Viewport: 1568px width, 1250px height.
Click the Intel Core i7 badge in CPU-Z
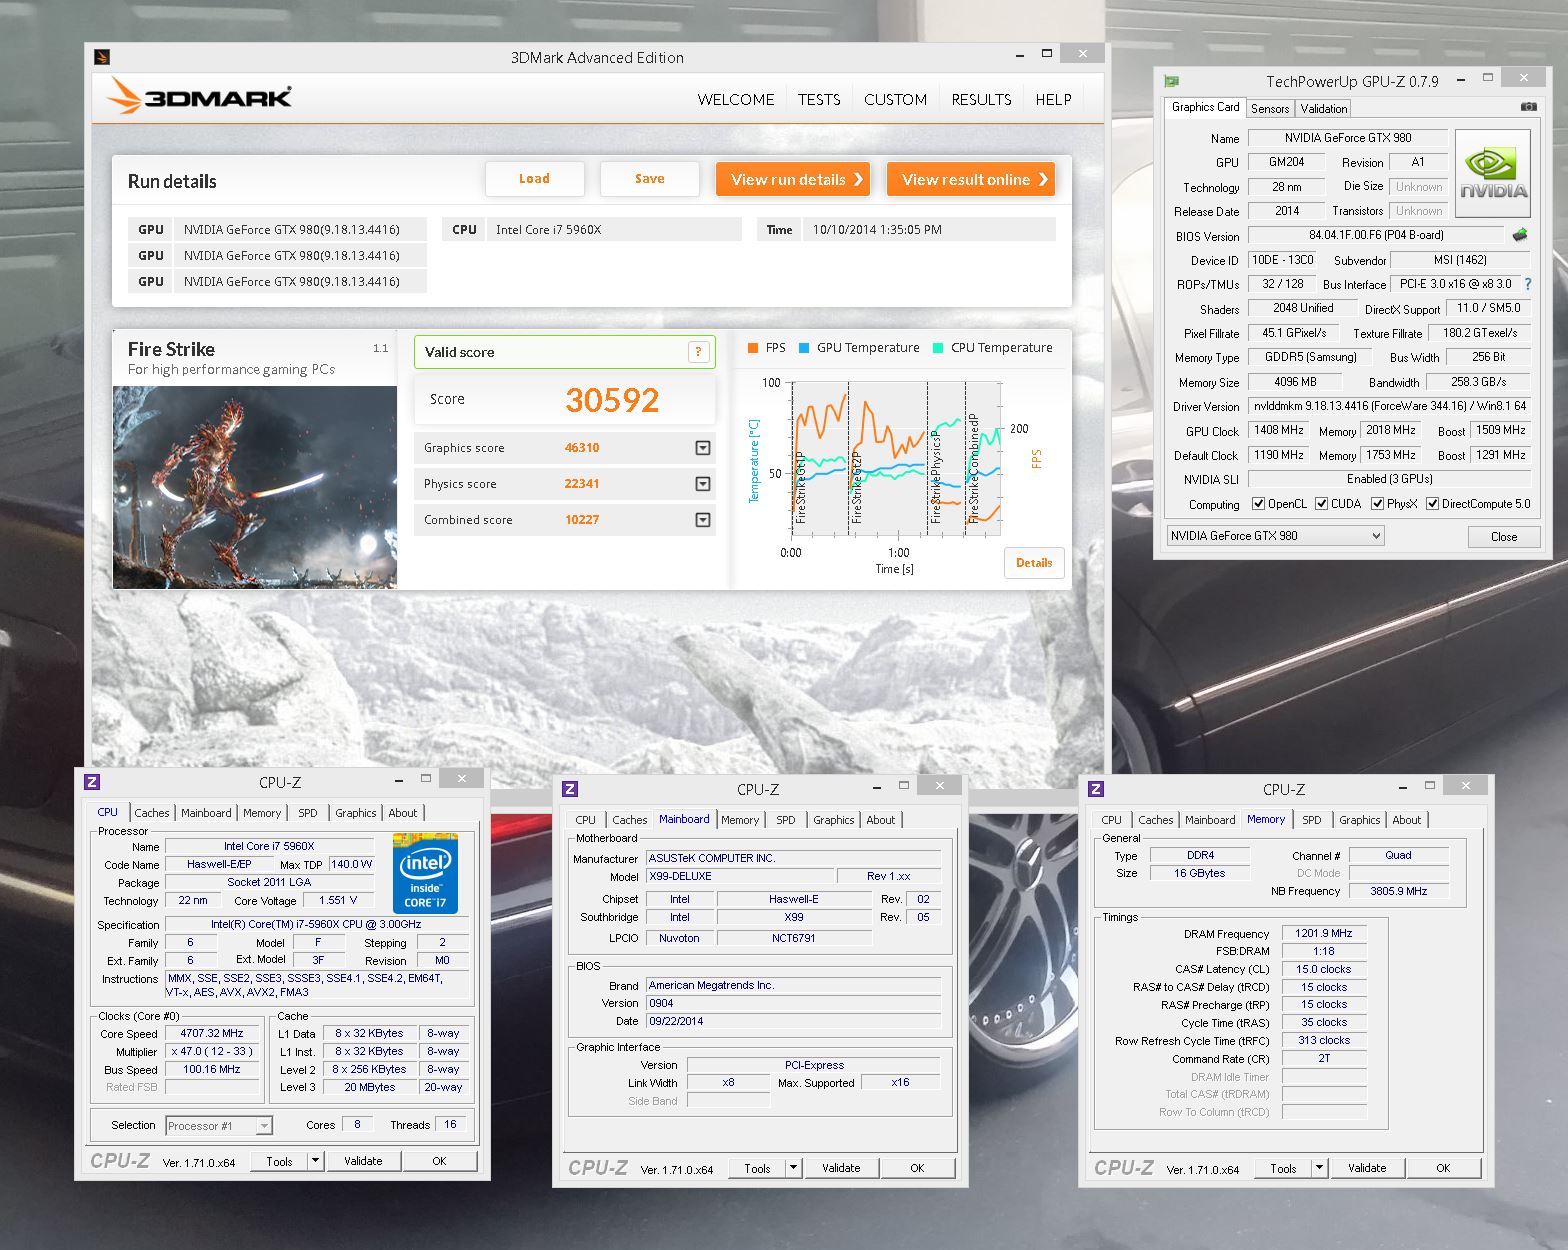point(425,873)
